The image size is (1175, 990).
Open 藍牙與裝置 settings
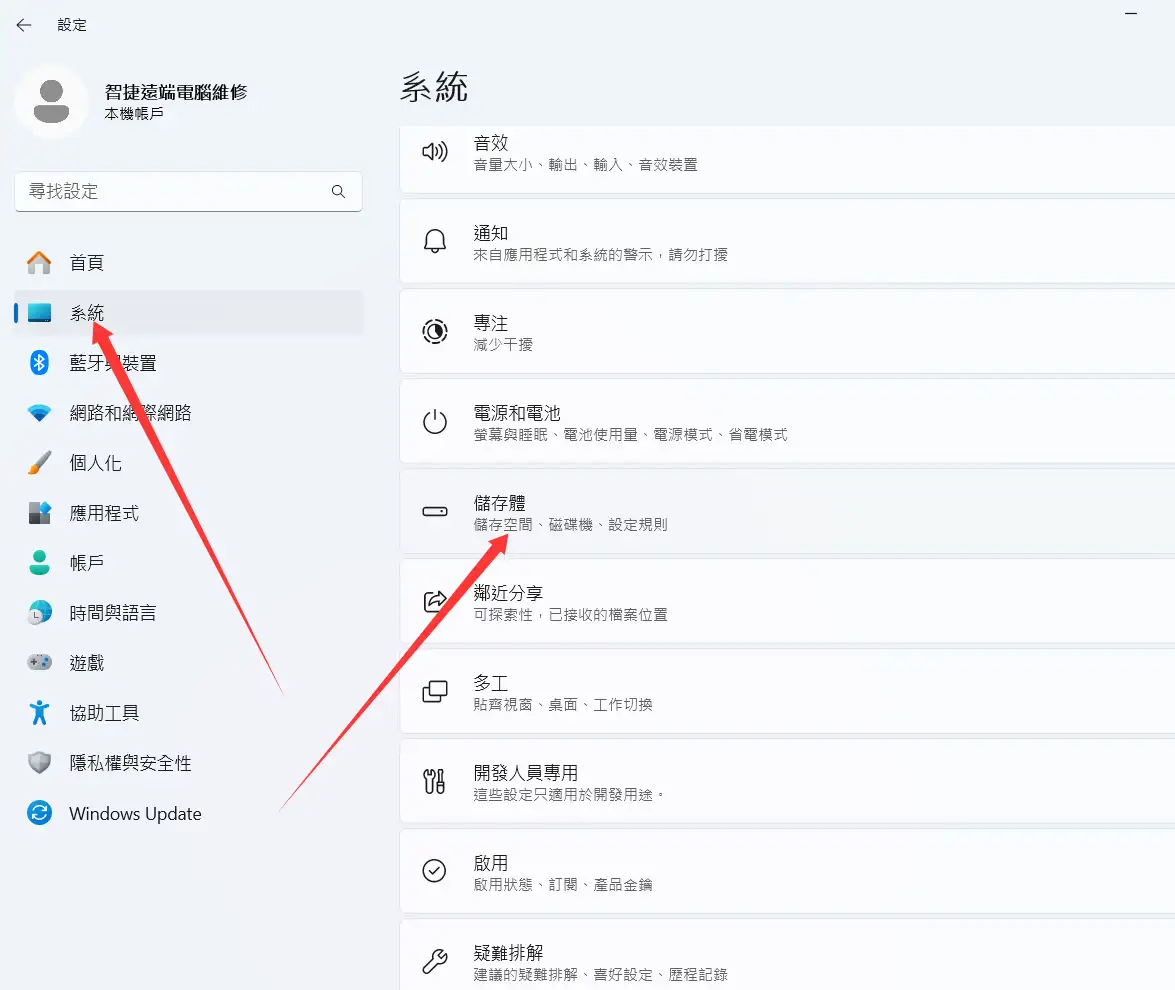188,363
